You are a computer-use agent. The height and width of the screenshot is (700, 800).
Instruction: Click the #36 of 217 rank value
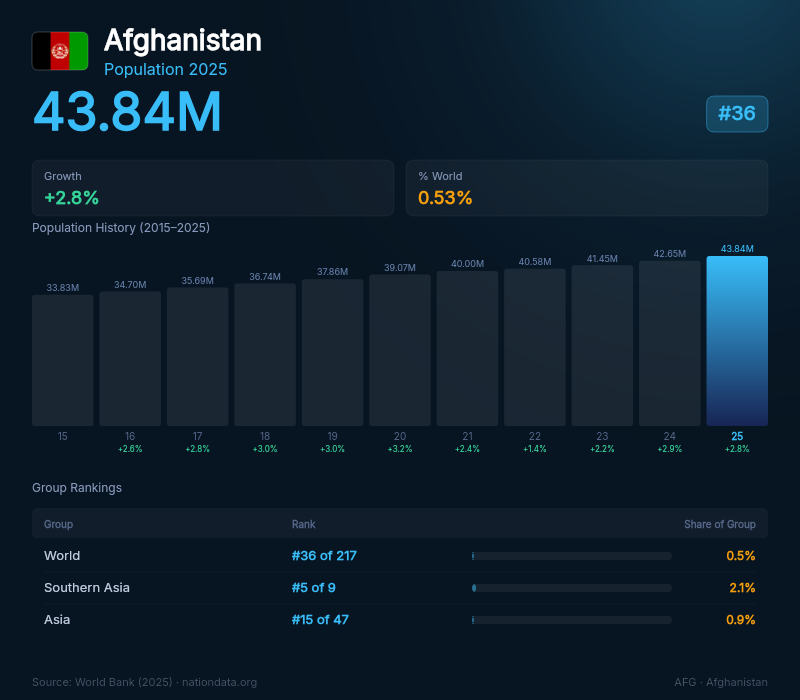coord(324,556)
